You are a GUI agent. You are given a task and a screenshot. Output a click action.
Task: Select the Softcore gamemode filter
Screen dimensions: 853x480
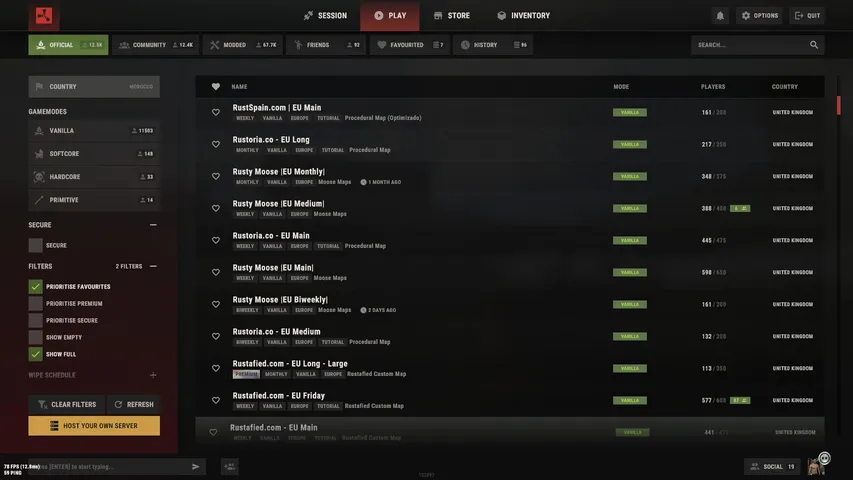[94, 154]
